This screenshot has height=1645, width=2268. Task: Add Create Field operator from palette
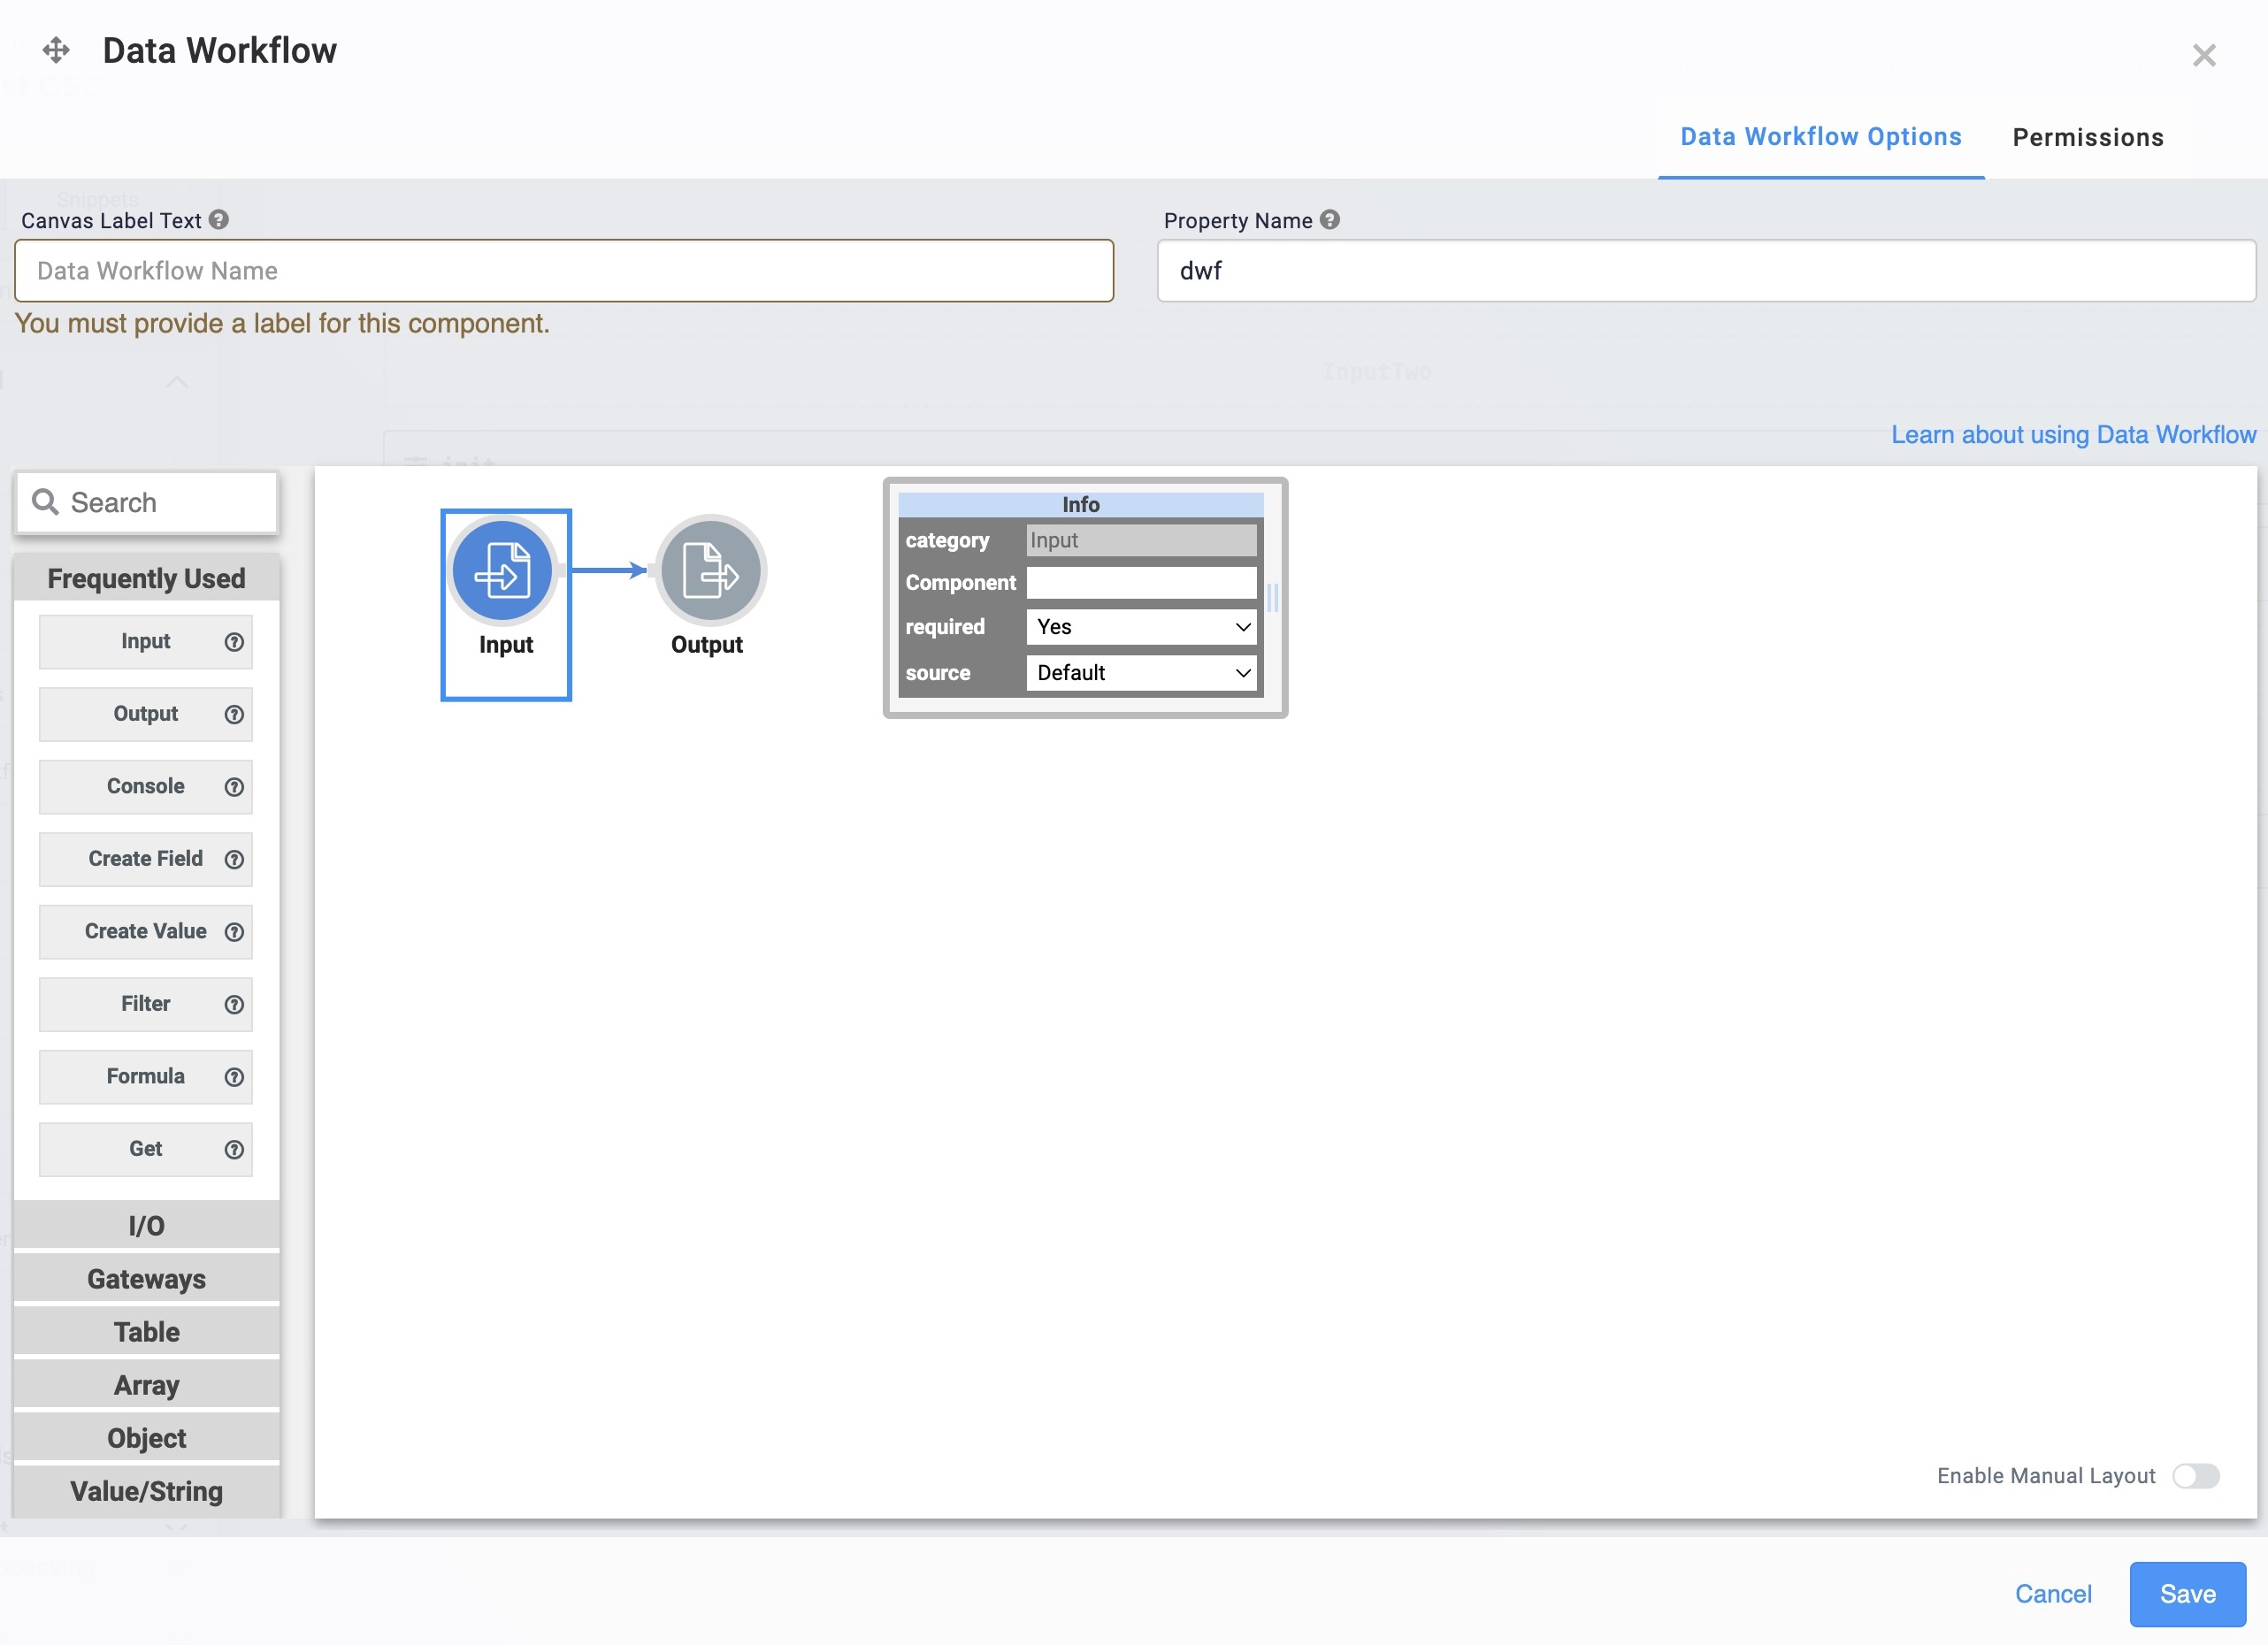point(146,859)
